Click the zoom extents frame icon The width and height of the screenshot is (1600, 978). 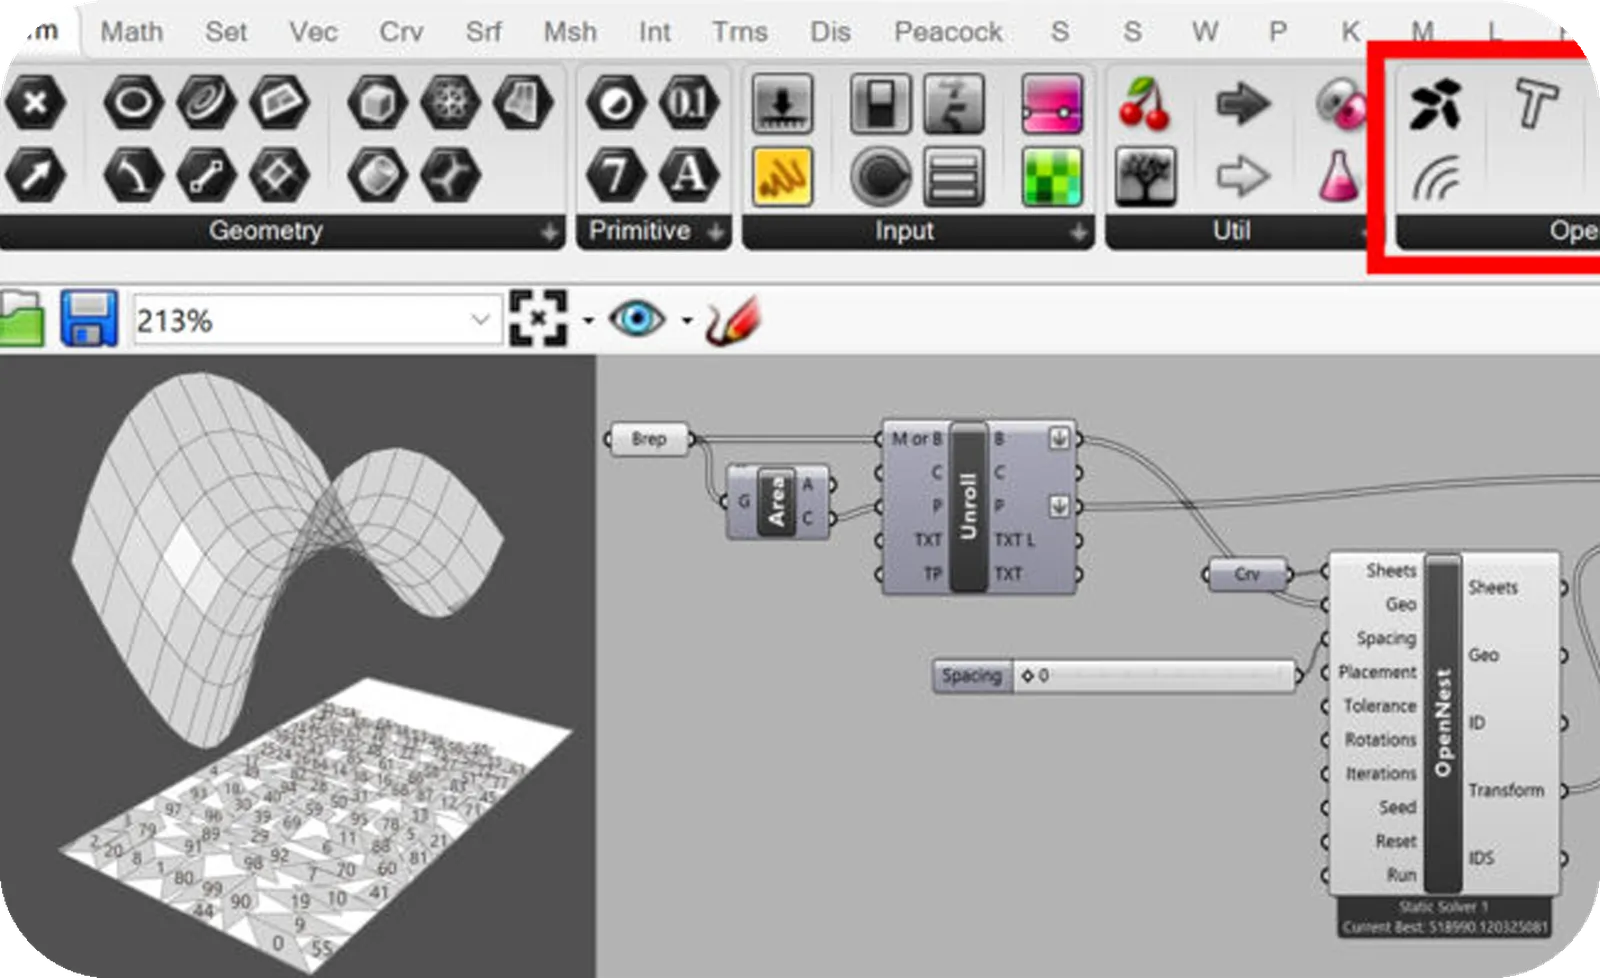pos(538,320)
